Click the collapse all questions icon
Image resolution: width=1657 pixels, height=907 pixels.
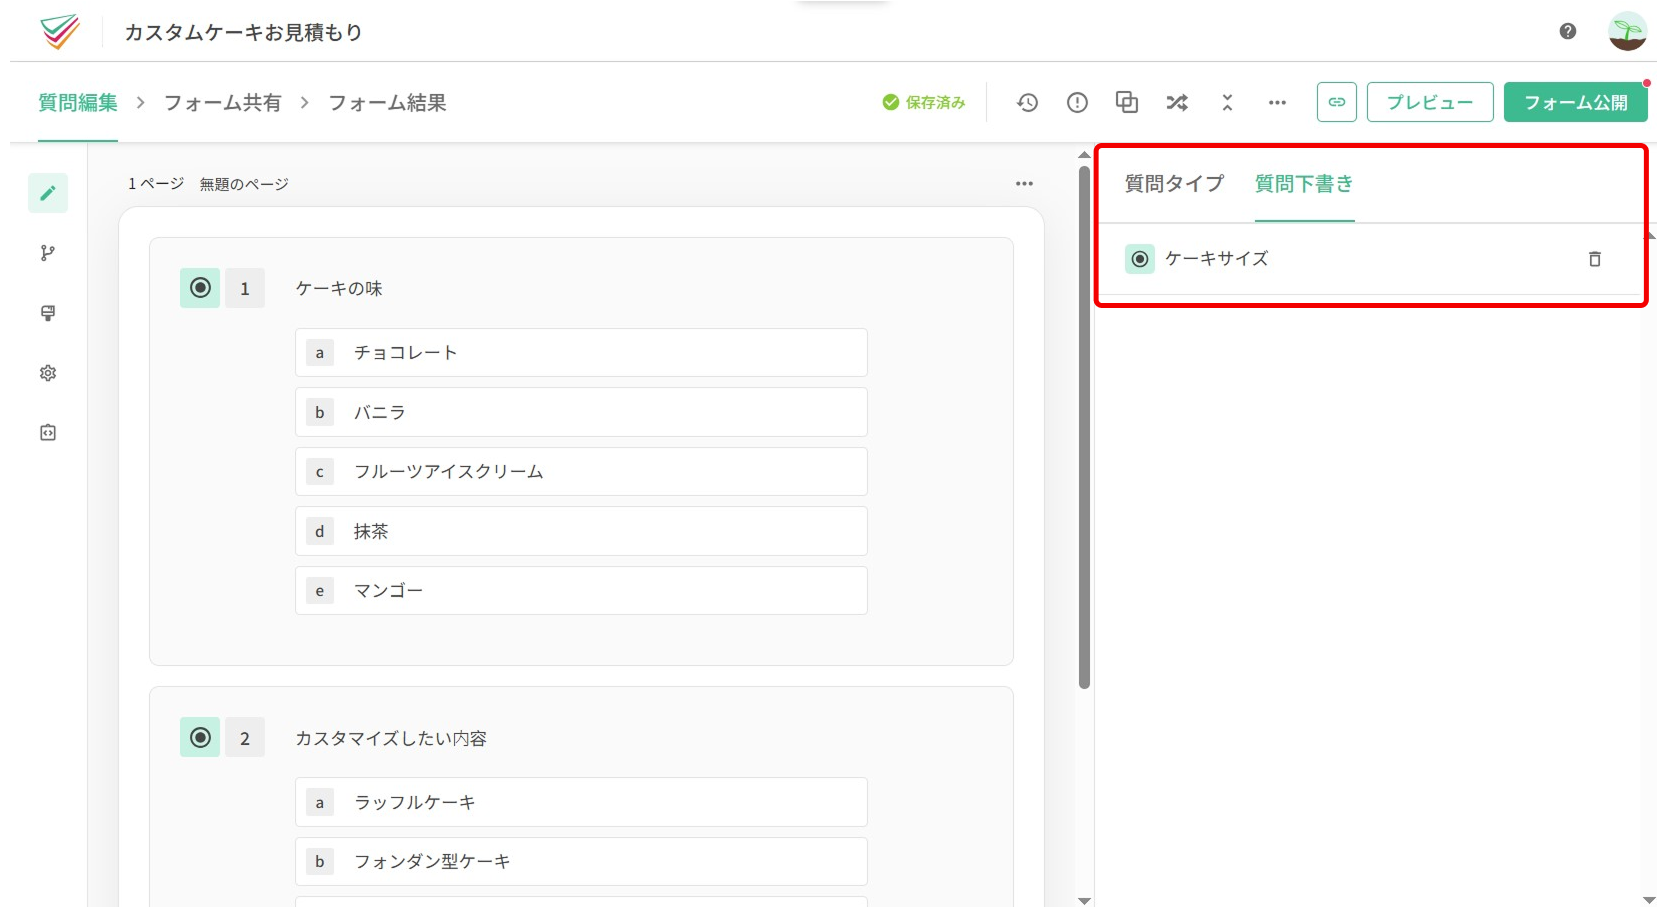[x=1227, y=102]
